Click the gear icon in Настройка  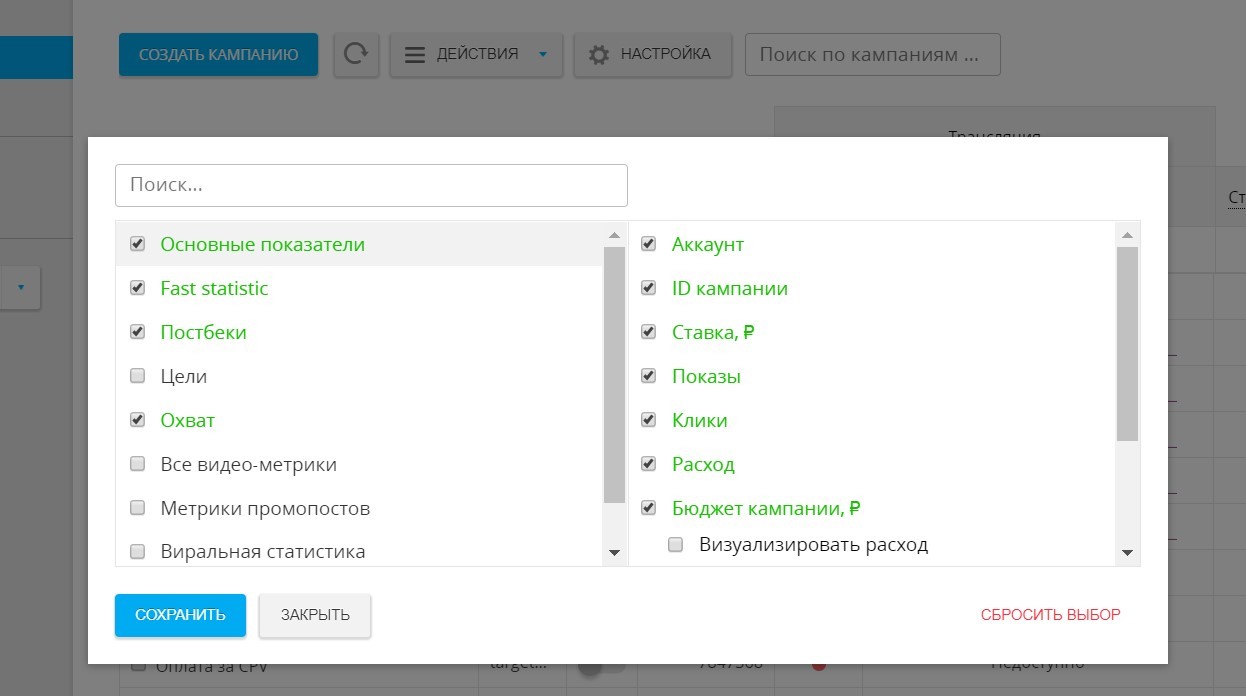[x=599, y=55]
